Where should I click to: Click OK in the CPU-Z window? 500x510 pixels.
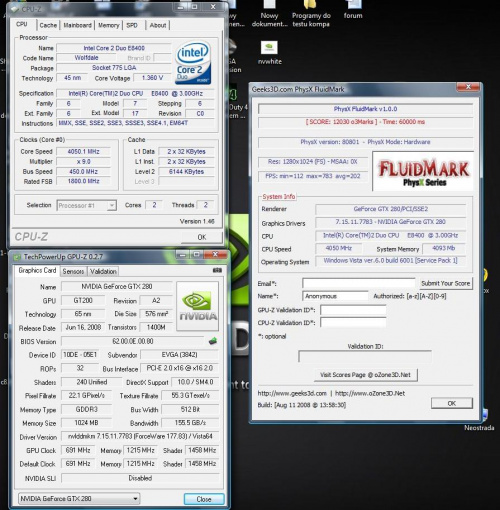tap(202, 237)
